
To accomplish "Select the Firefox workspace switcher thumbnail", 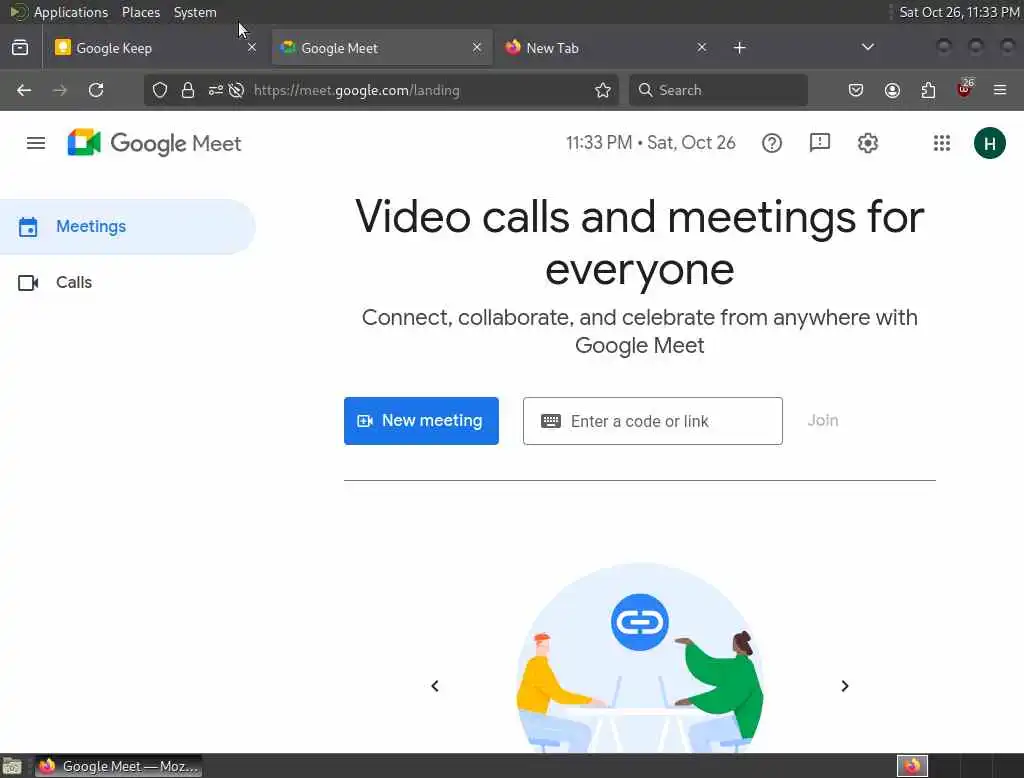I will (x=912, y=766).
